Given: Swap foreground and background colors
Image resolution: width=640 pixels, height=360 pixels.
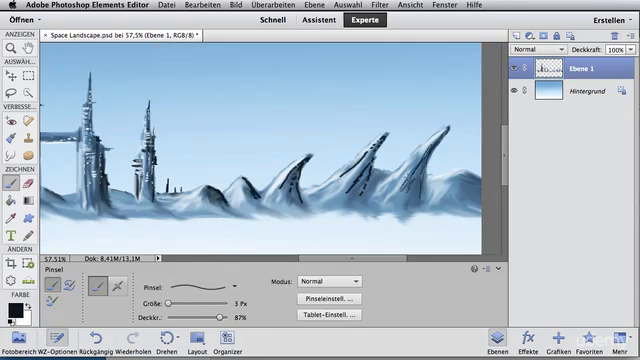Looking at the screenshot, I should [28, 306].
